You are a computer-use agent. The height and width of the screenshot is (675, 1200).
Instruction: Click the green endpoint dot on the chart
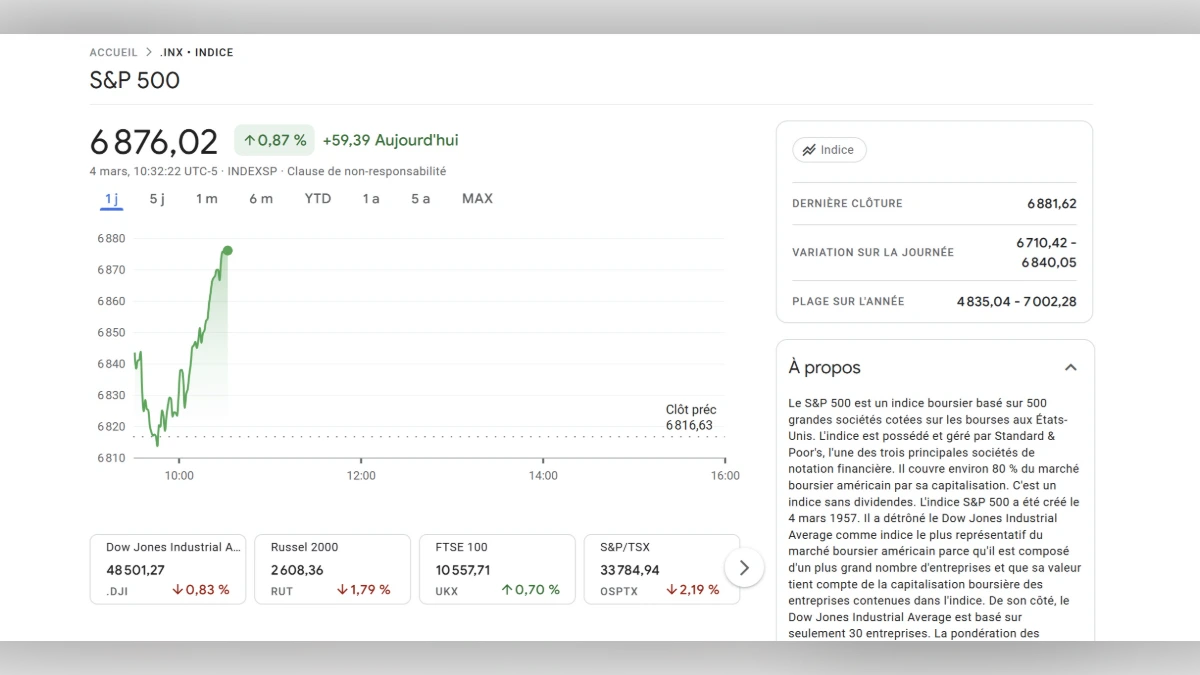(x=227, y=250)
